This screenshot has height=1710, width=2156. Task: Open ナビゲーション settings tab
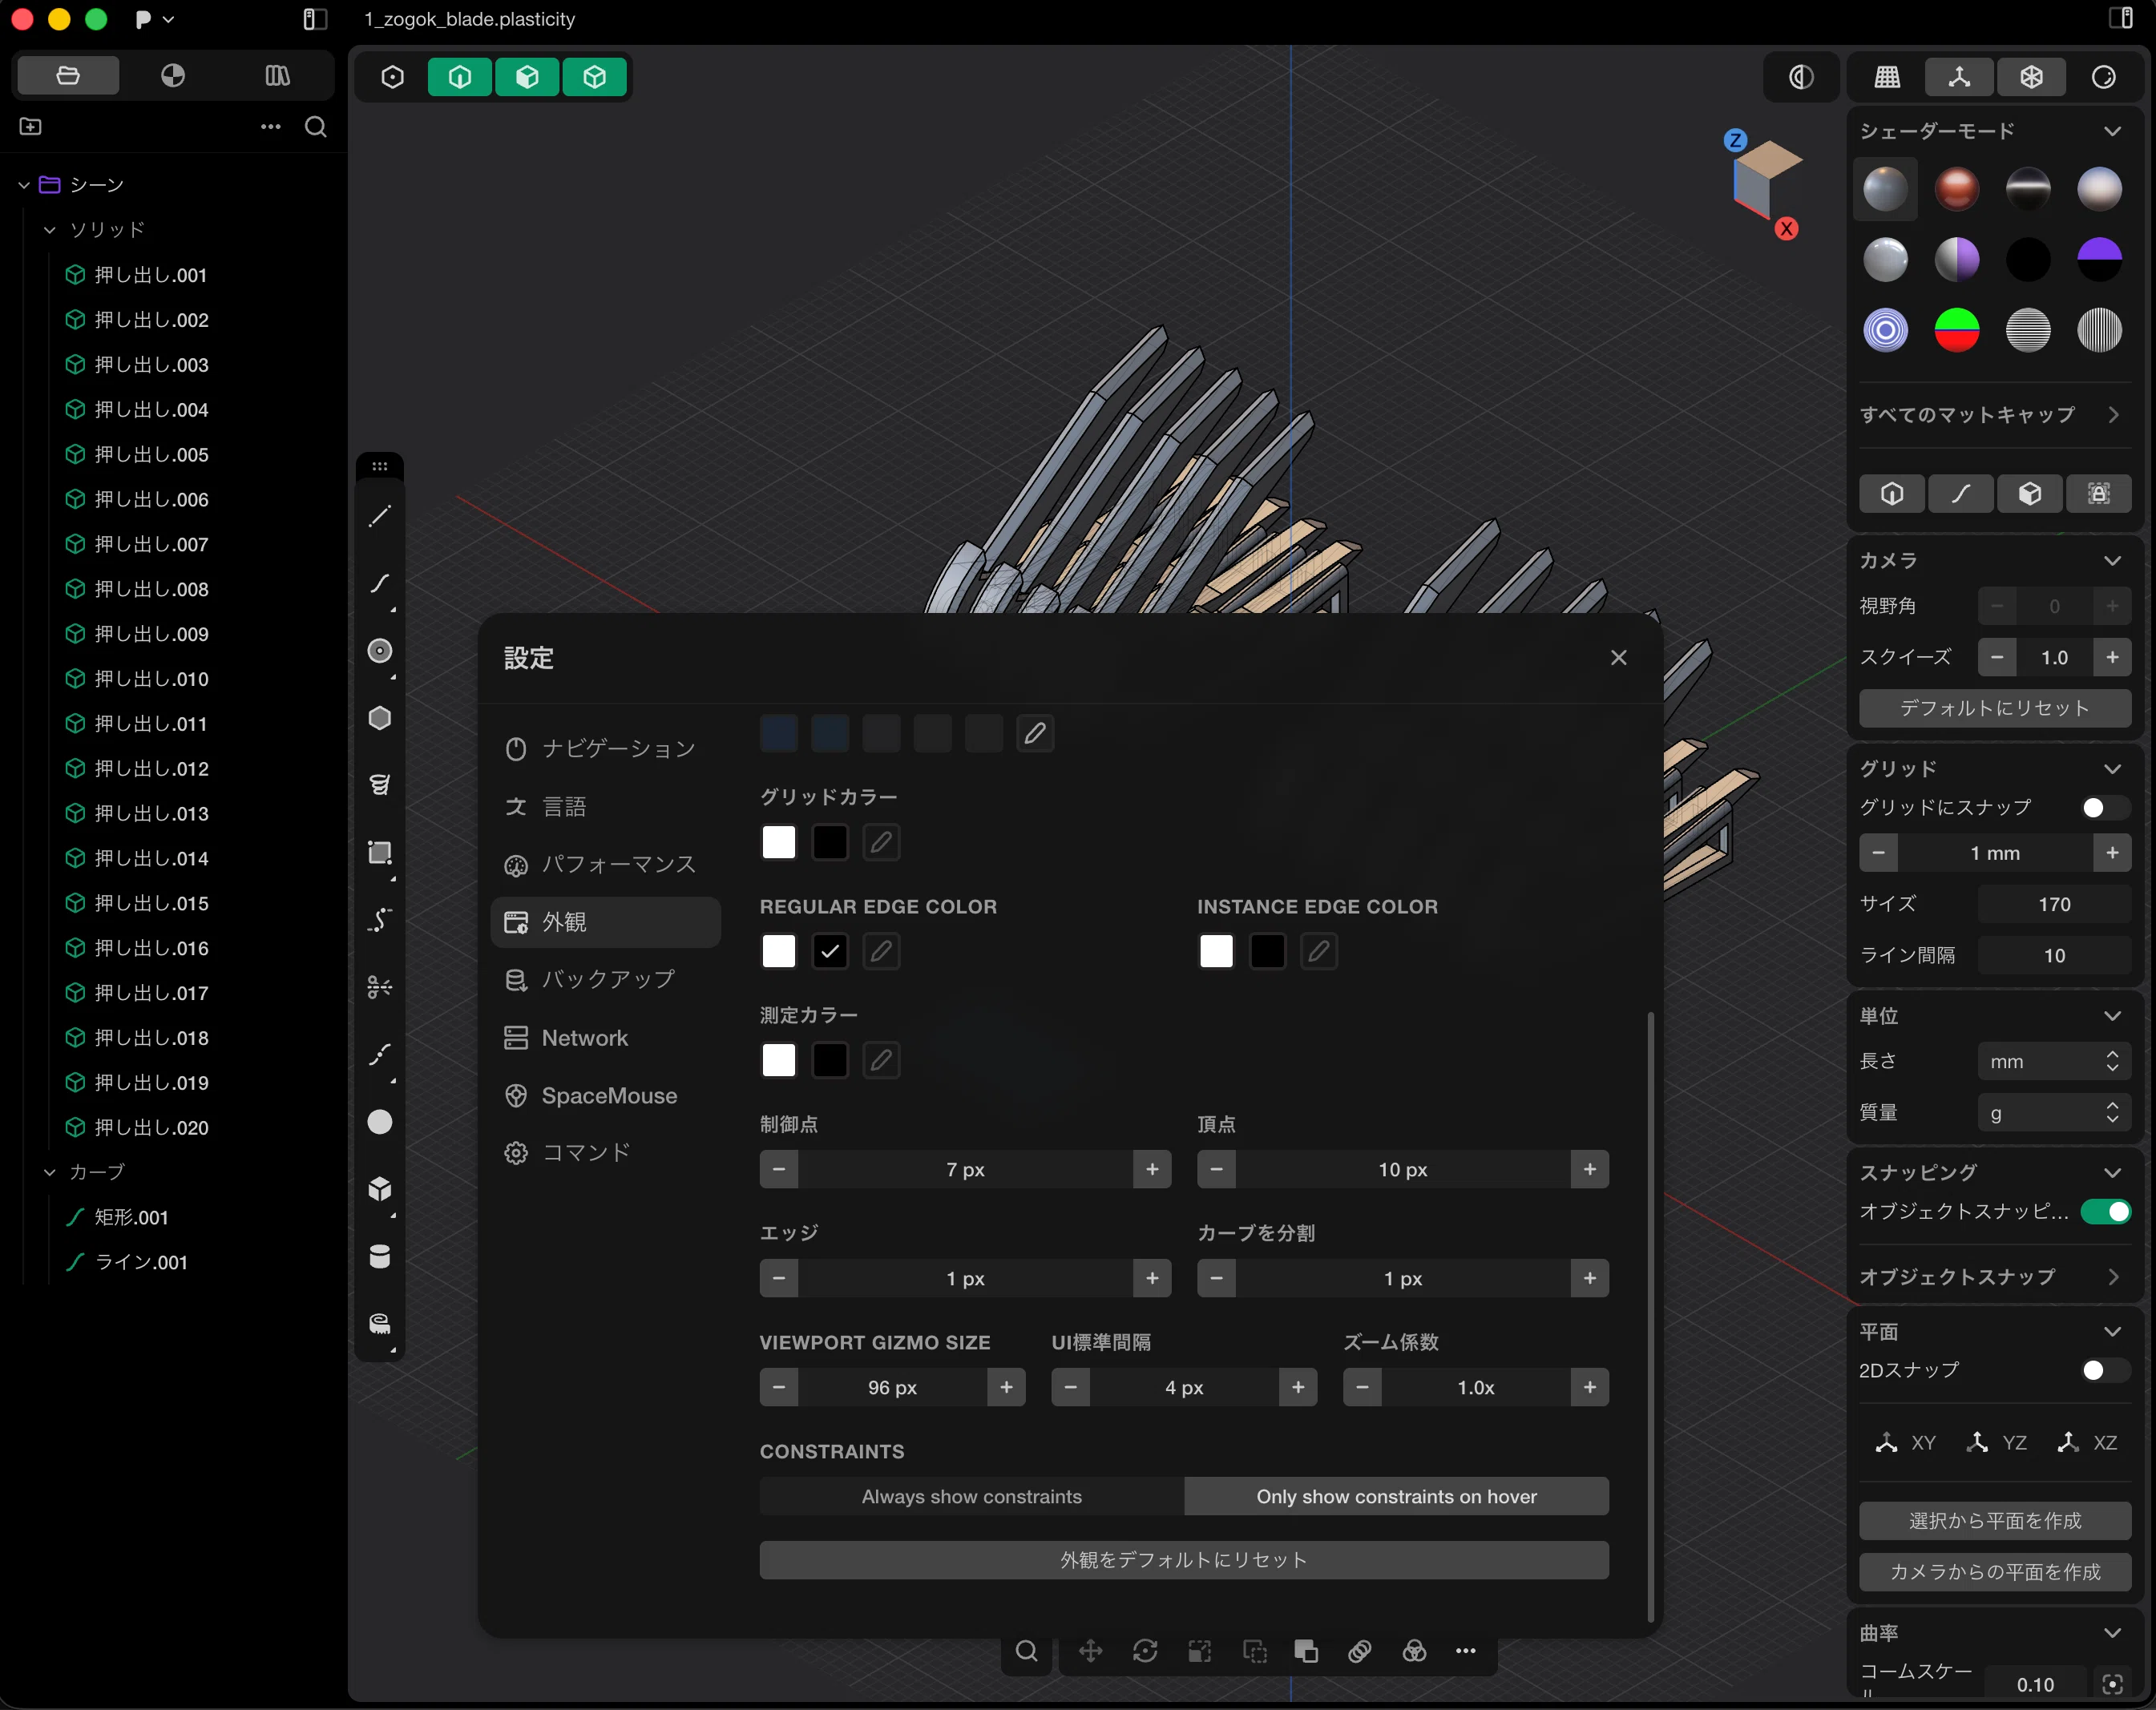point(605,748)
